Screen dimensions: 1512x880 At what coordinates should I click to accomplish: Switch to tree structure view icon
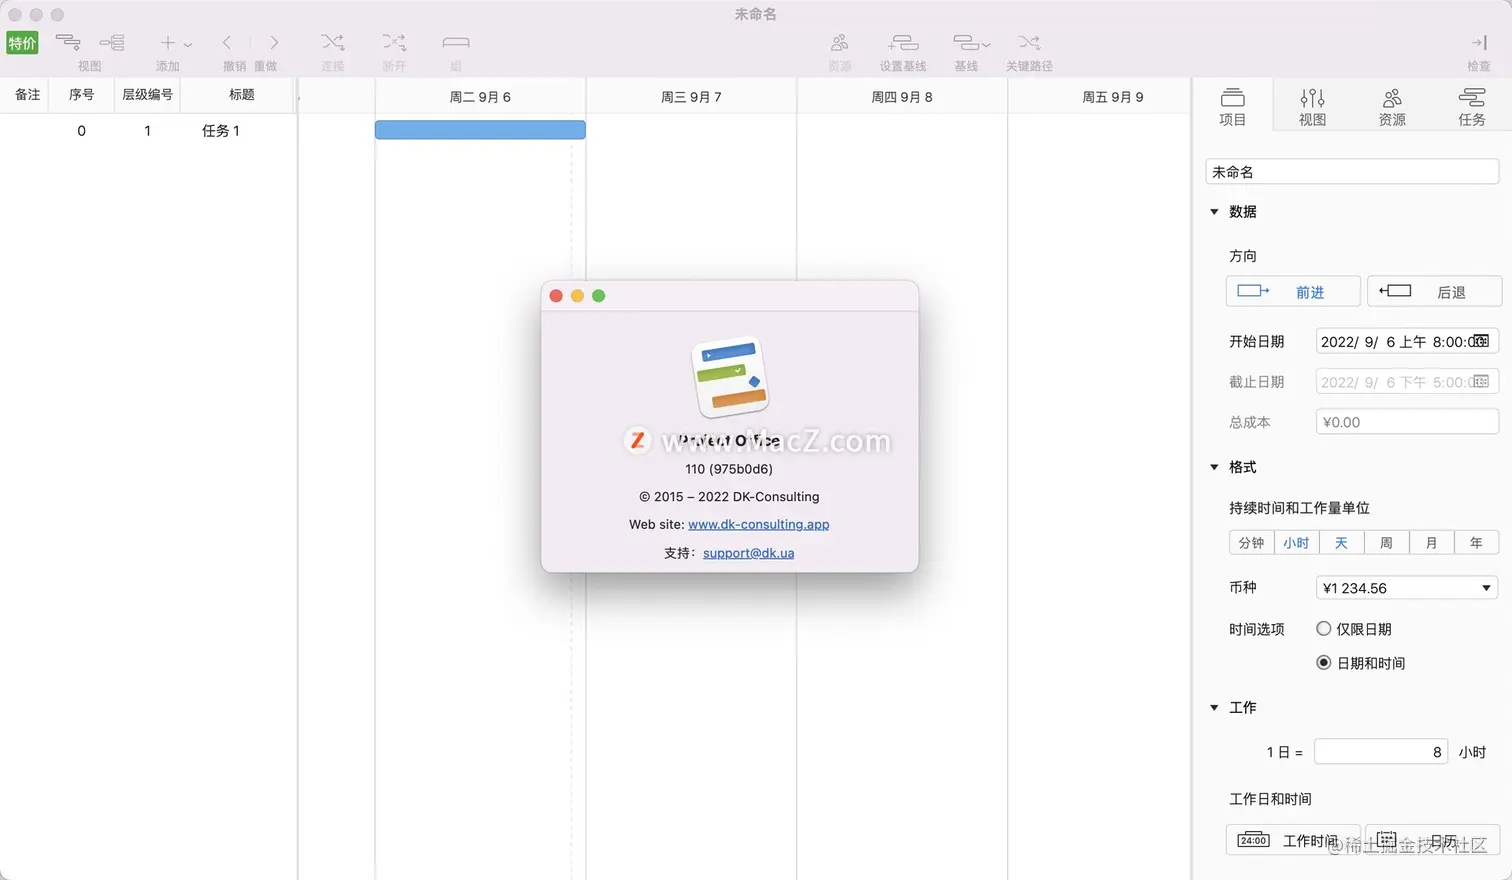click(112, 42)
